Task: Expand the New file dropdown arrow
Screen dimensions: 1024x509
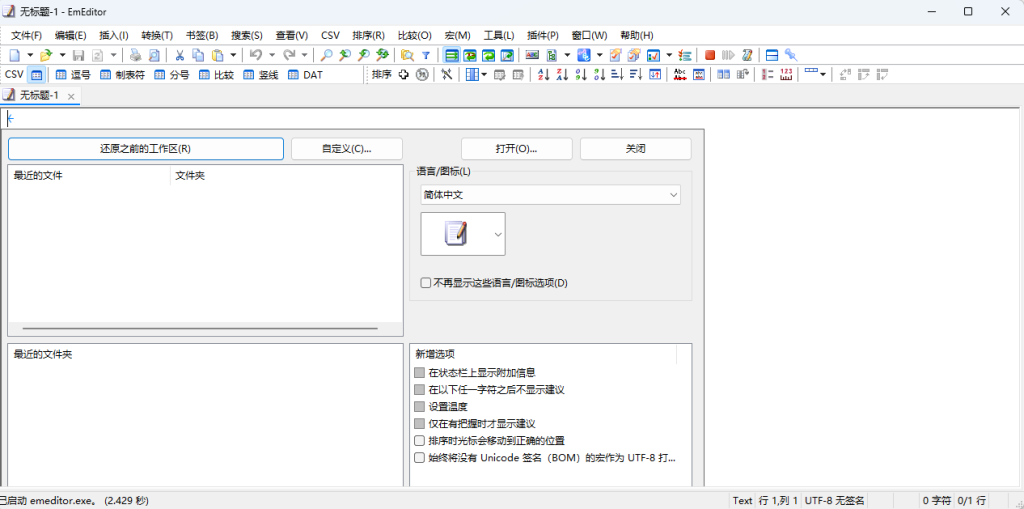Action: tap(30, 55)
